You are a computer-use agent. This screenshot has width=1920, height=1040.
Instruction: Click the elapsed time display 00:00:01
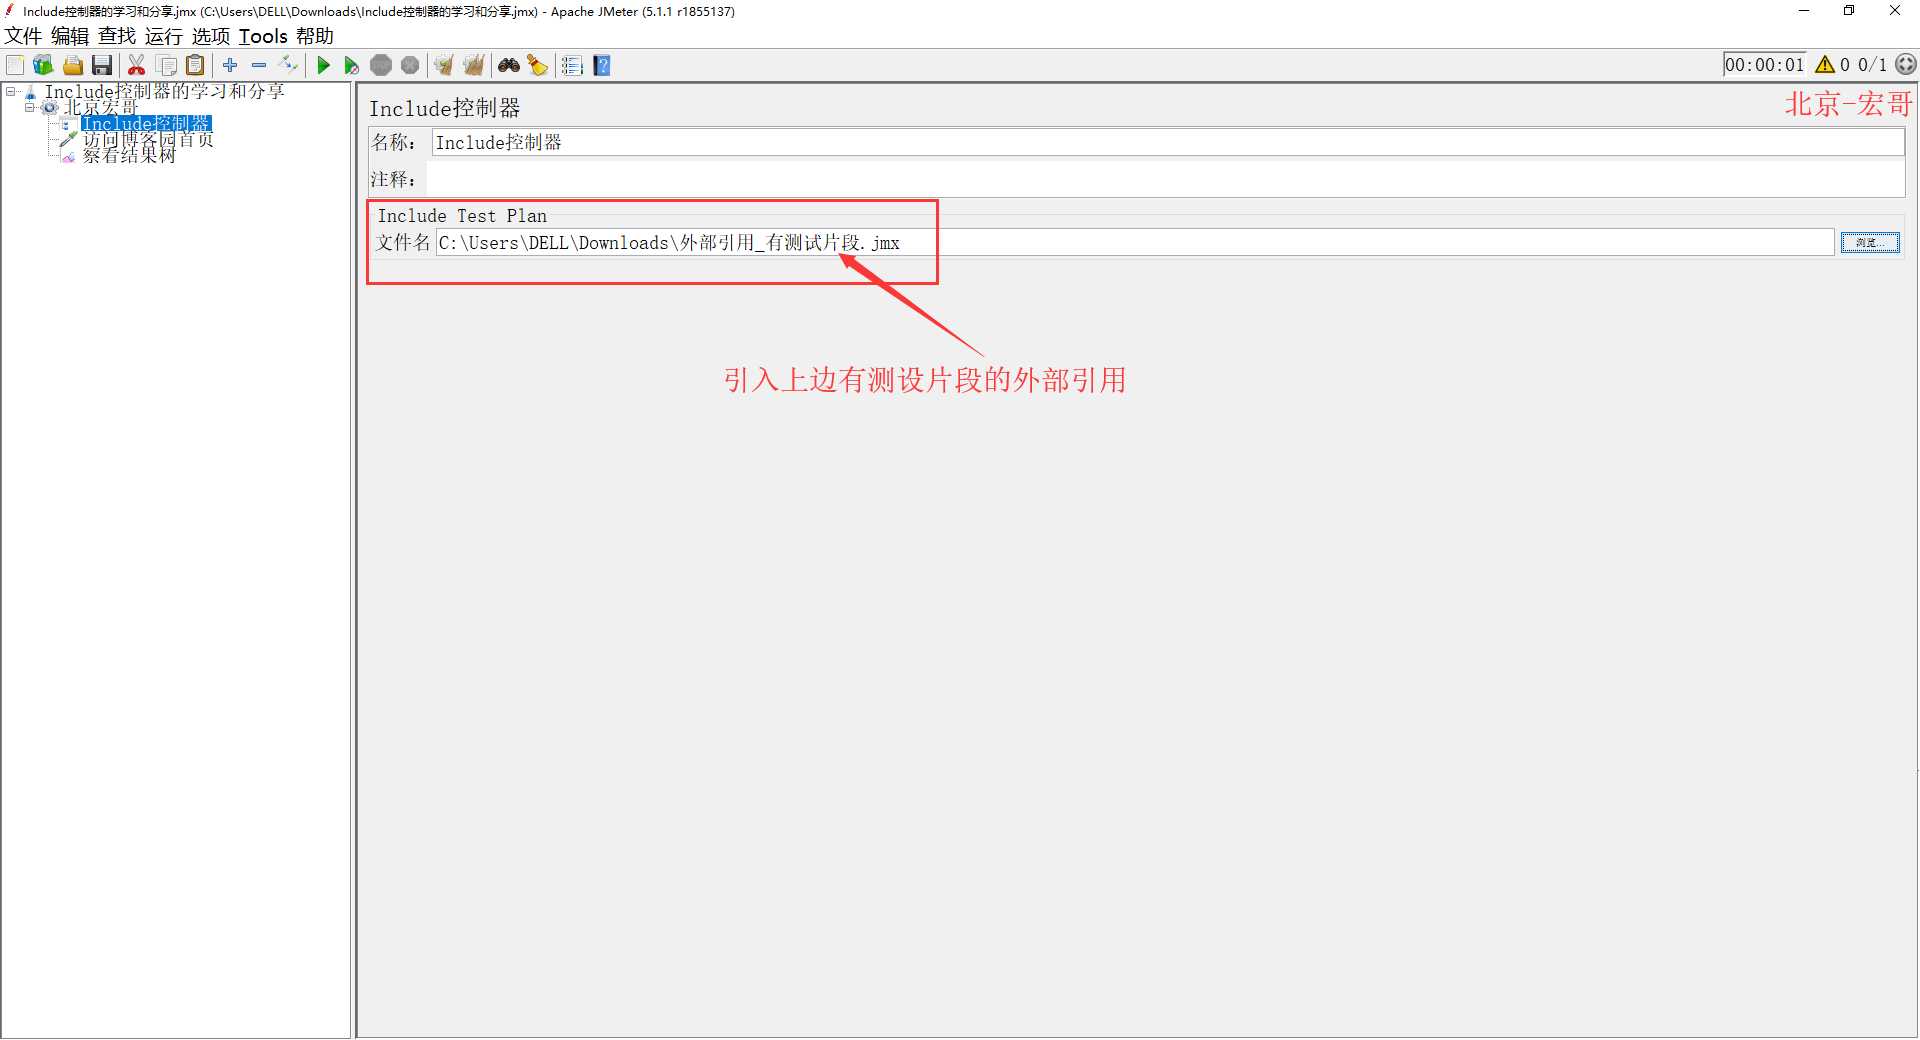pos(1765,65)
